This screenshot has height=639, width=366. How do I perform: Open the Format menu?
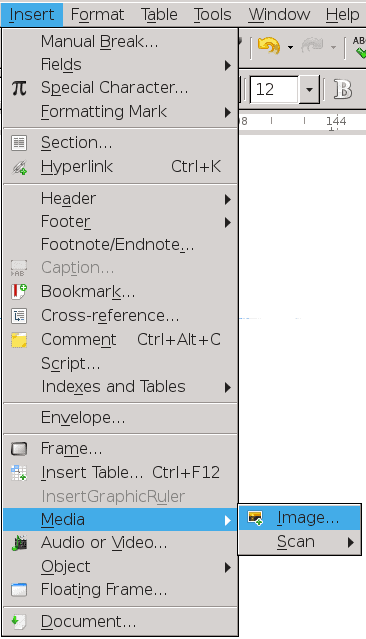click(97, 15)
